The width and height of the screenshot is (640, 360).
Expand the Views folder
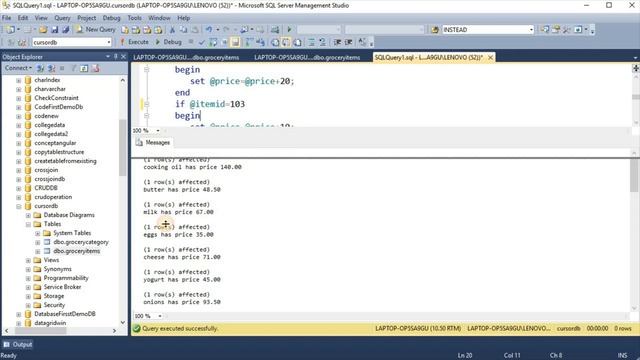tap(28, 260)
